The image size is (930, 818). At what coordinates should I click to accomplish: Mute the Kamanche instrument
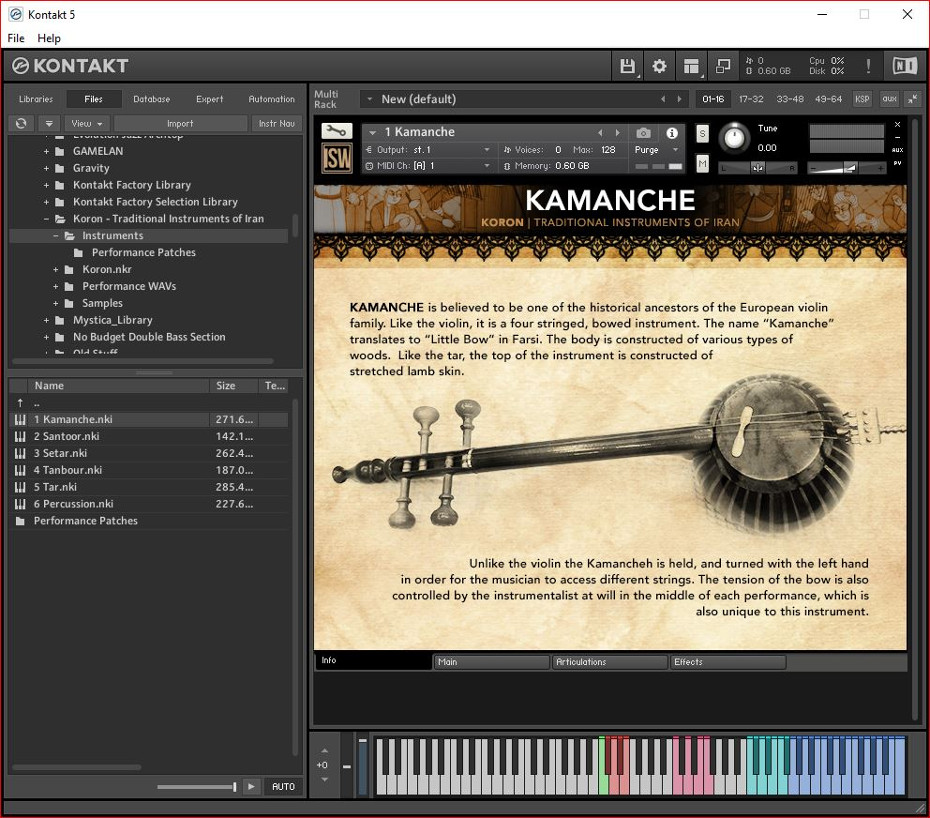(702, 163)
